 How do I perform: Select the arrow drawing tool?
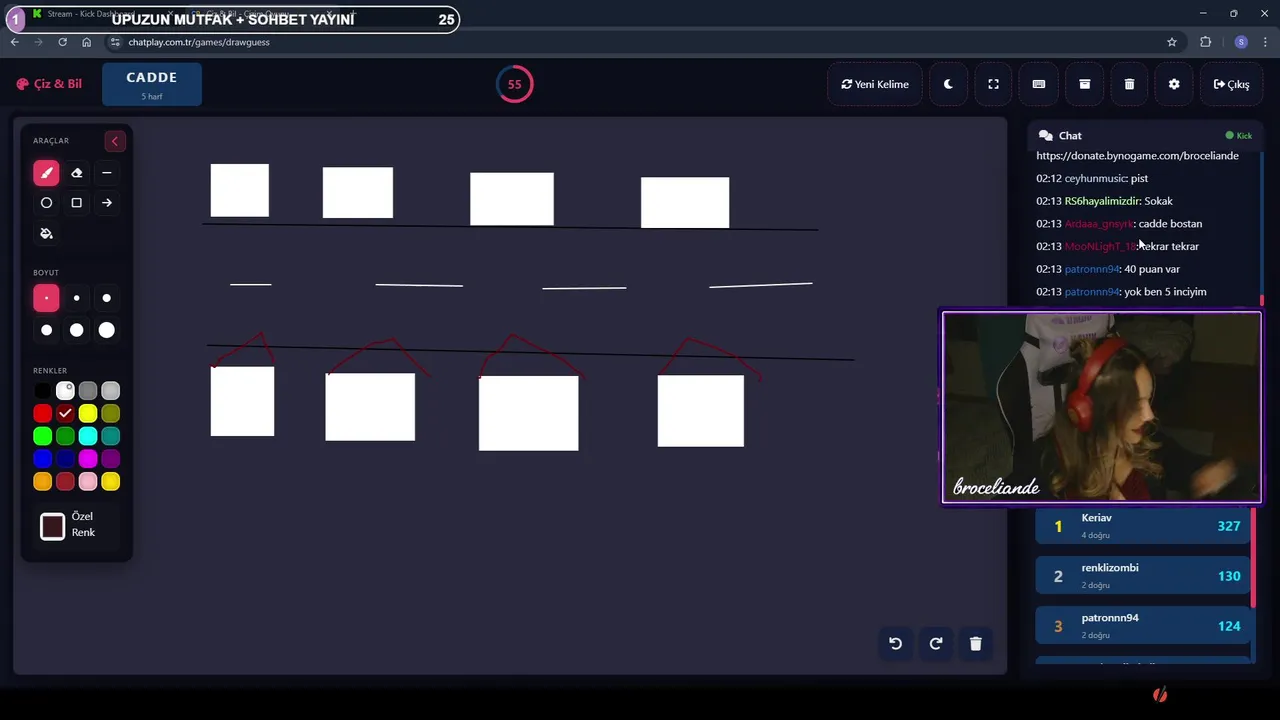point(106,203)
